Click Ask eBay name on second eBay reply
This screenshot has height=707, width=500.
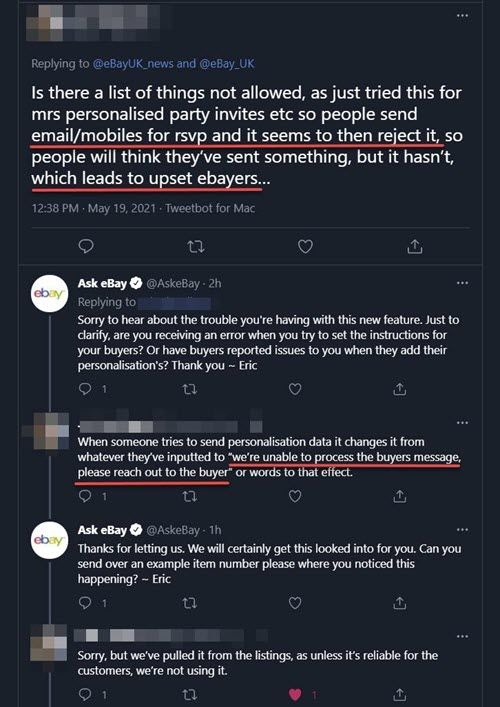pyautogui.click(x=102, y=530)
